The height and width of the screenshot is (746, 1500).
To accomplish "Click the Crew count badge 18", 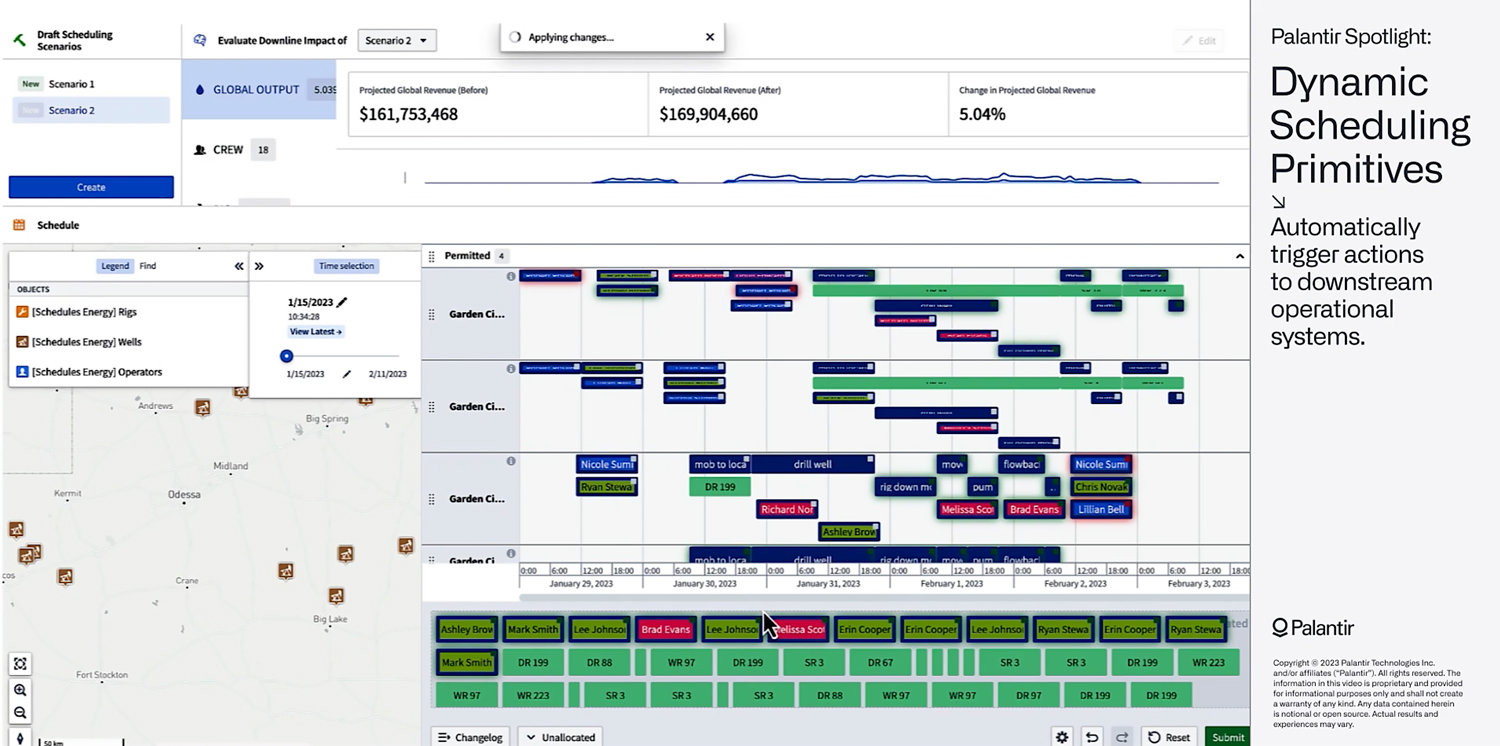I will (x=264, y=150).
